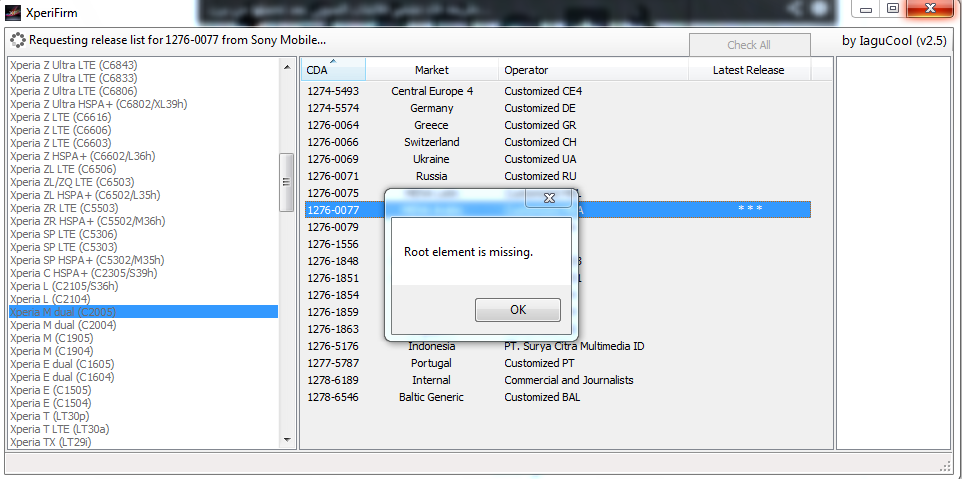962x479 pixels.
Task: Select Xperia Z LTE (C6606)
Action: point(144,130)
